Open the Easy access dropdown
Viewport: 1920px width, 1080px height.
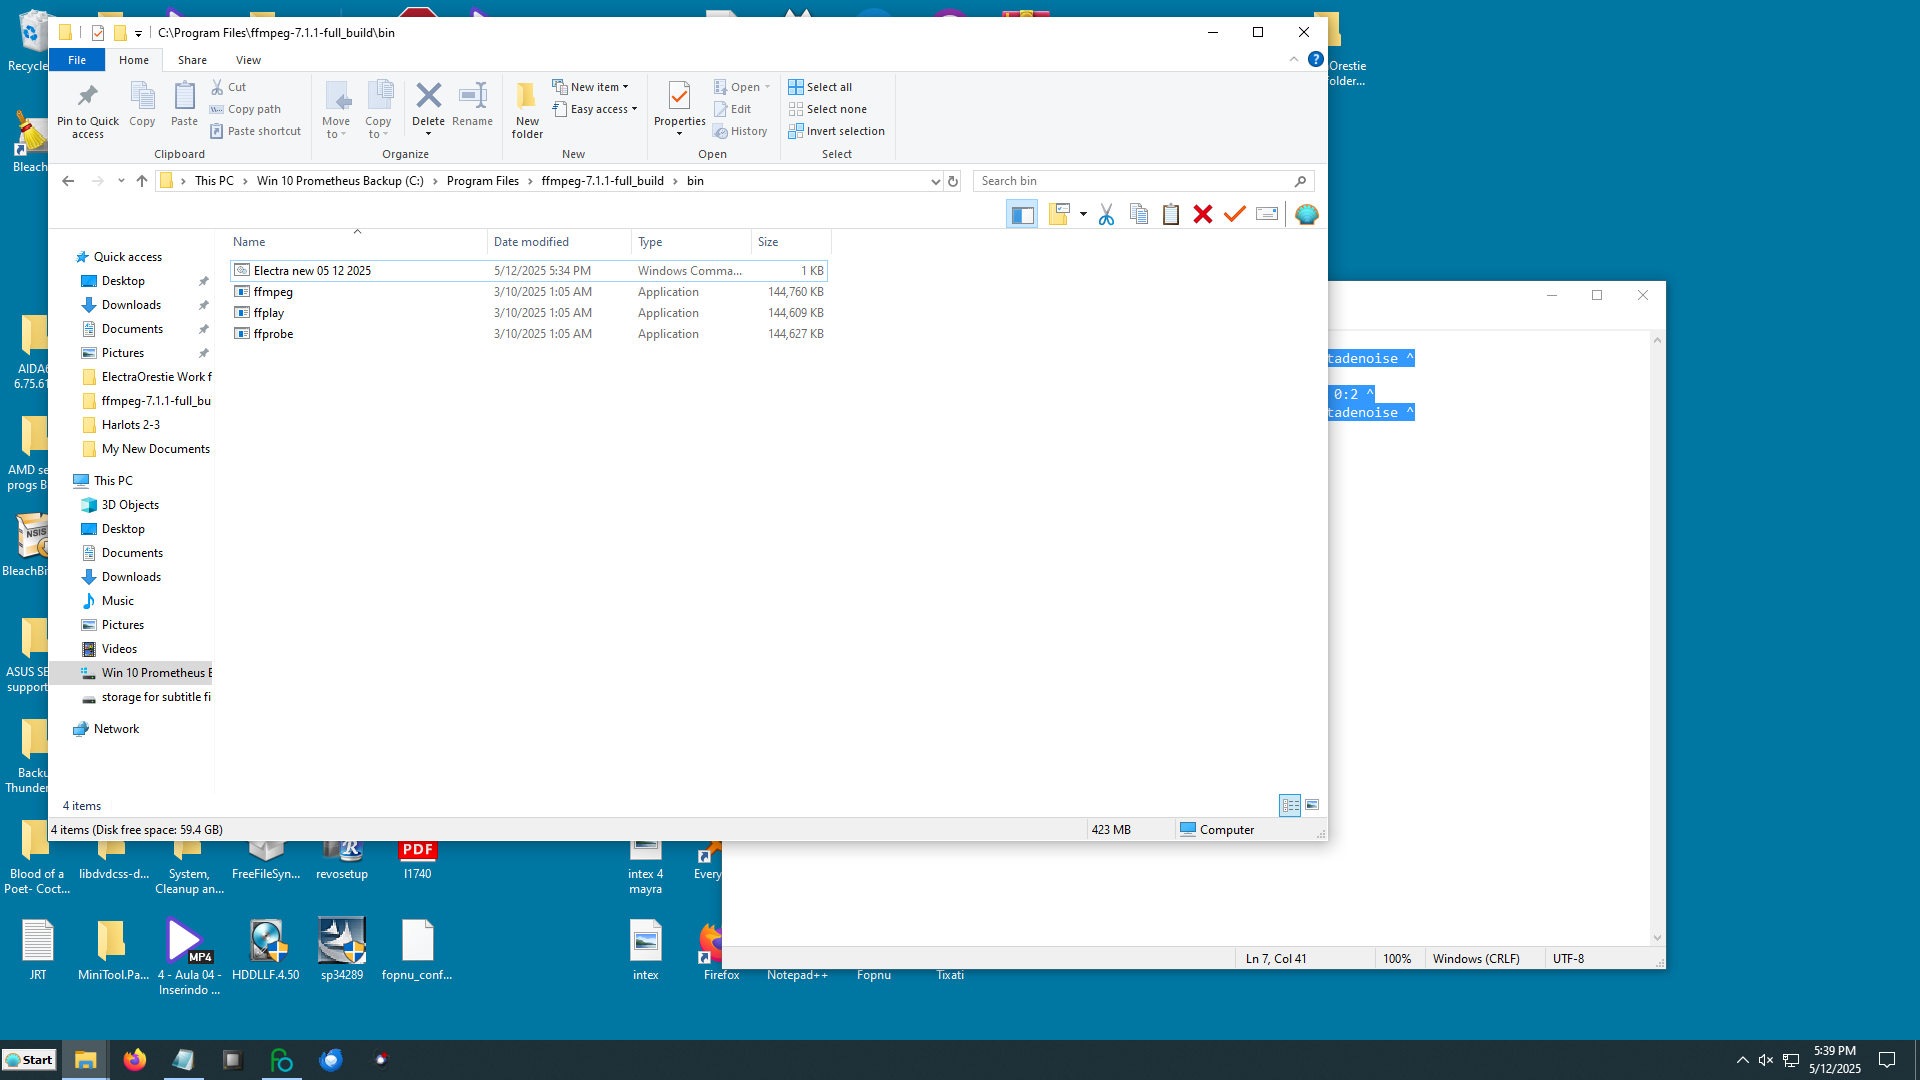pos(594,109)
